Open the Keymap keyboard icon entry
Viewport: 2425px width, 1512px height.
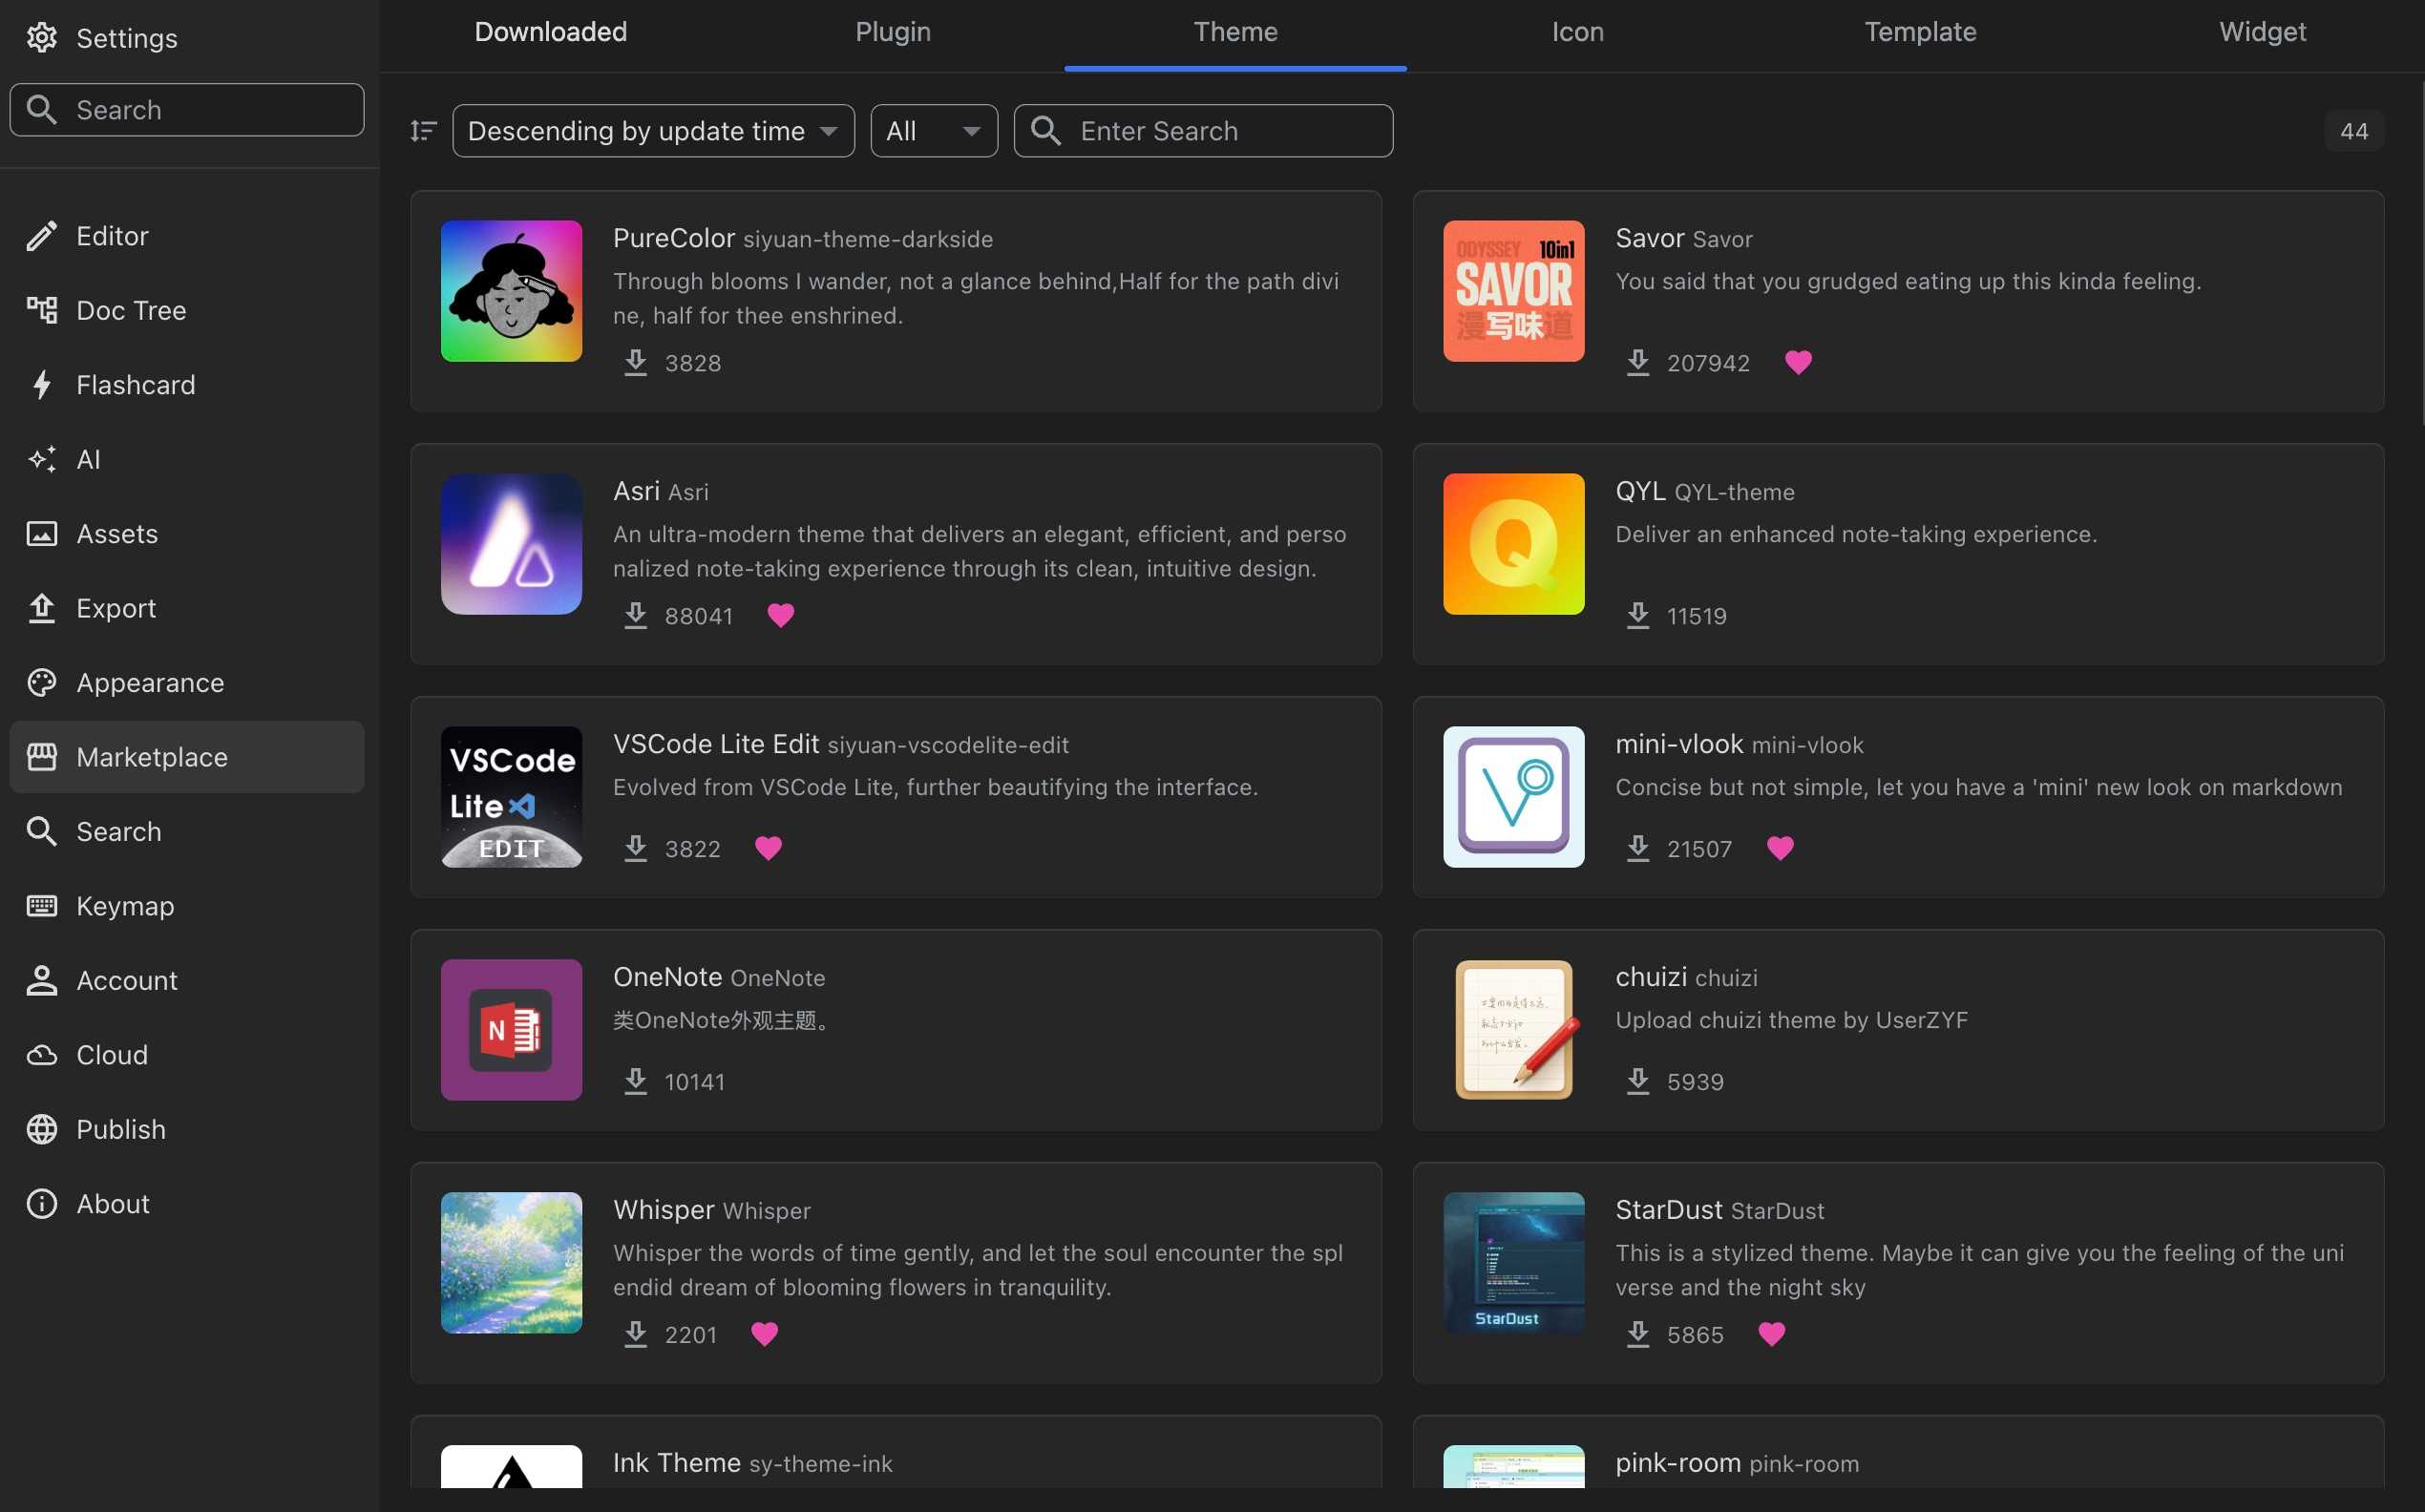(41, 906)
